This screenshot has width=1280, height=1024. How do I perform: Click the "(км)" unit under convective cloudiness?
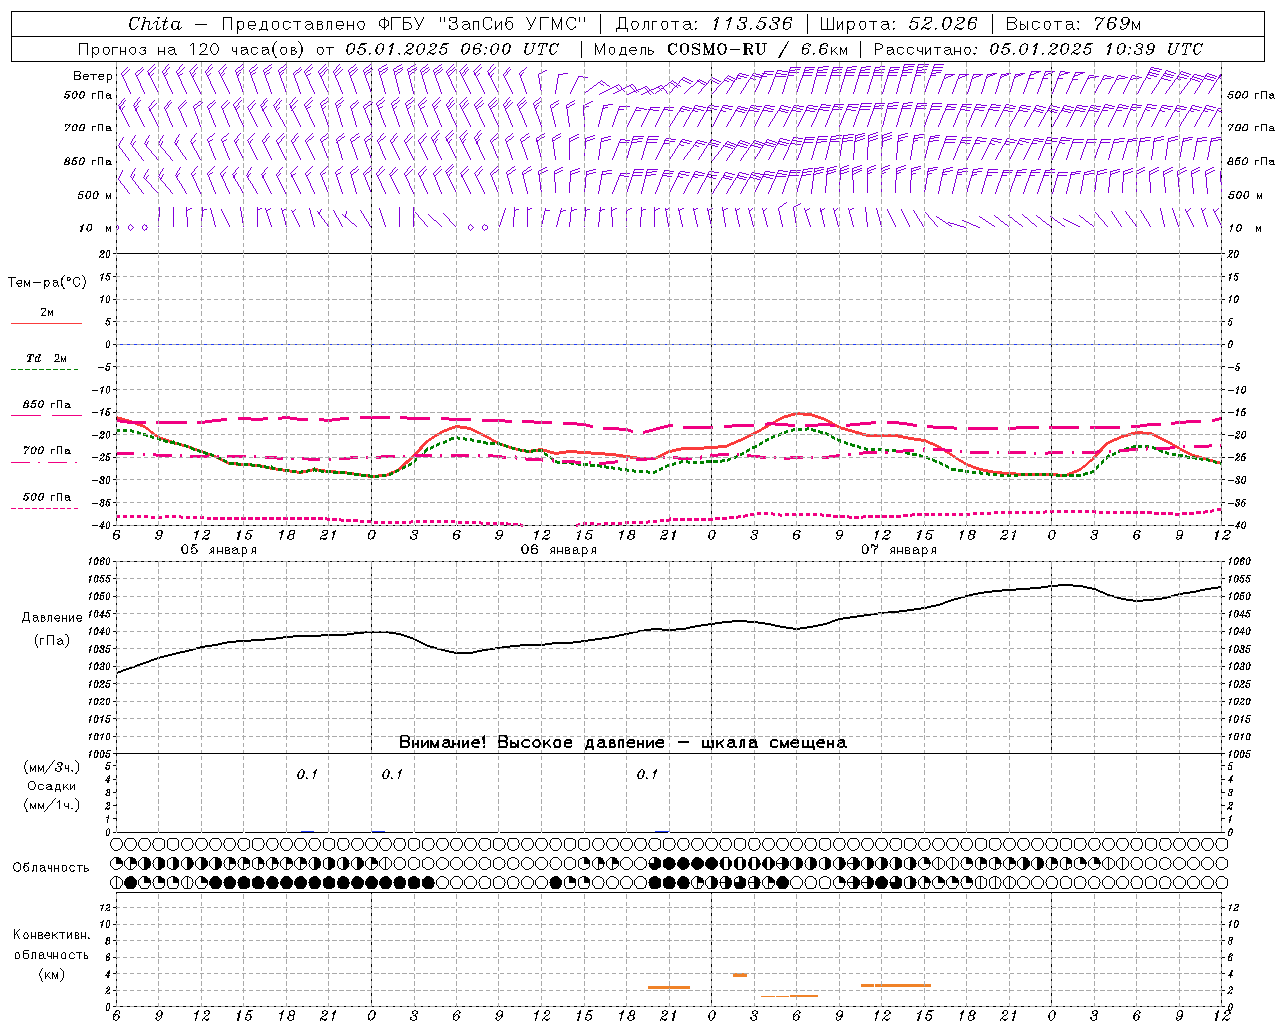coord(52,974)
